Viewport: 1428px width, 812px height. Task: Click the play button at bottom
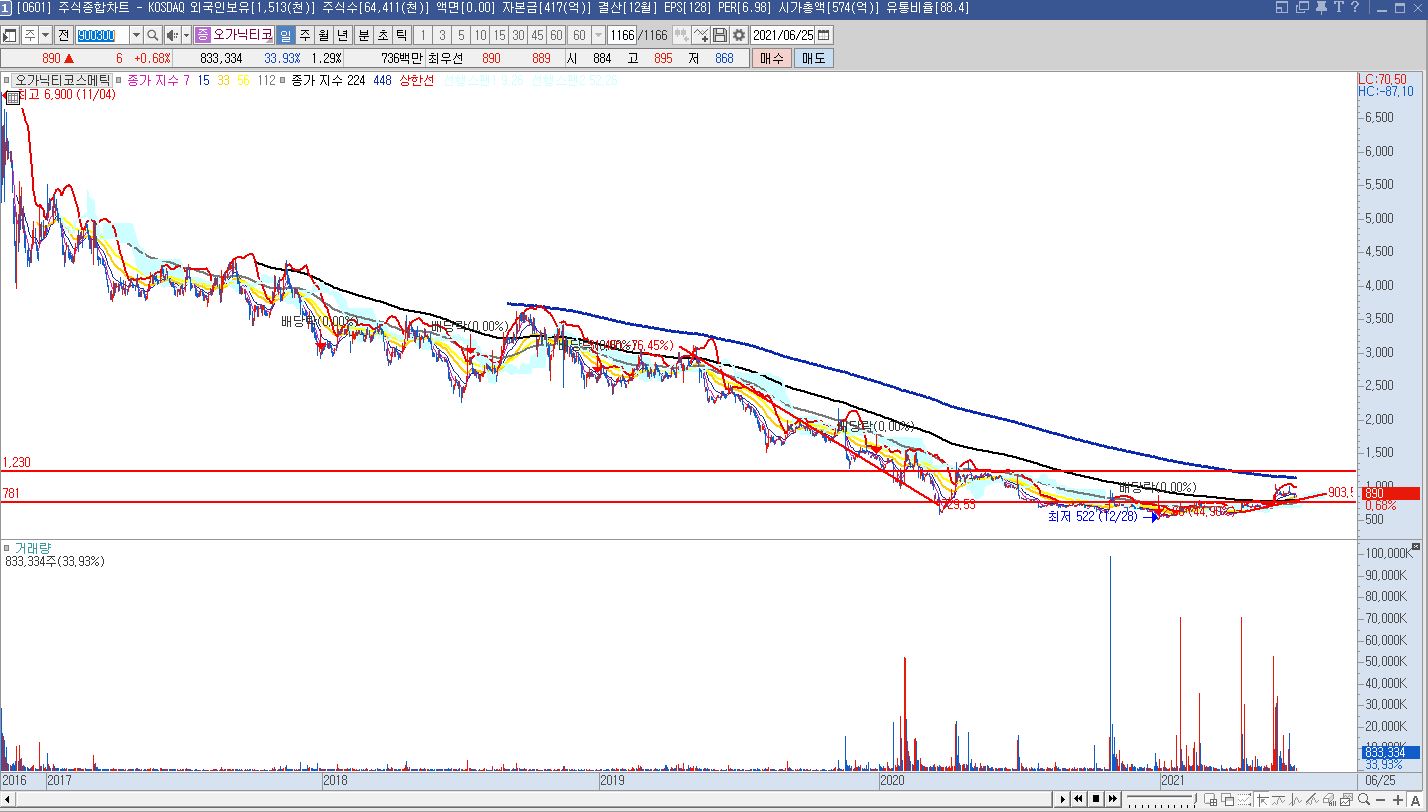tap(1063, 799)
